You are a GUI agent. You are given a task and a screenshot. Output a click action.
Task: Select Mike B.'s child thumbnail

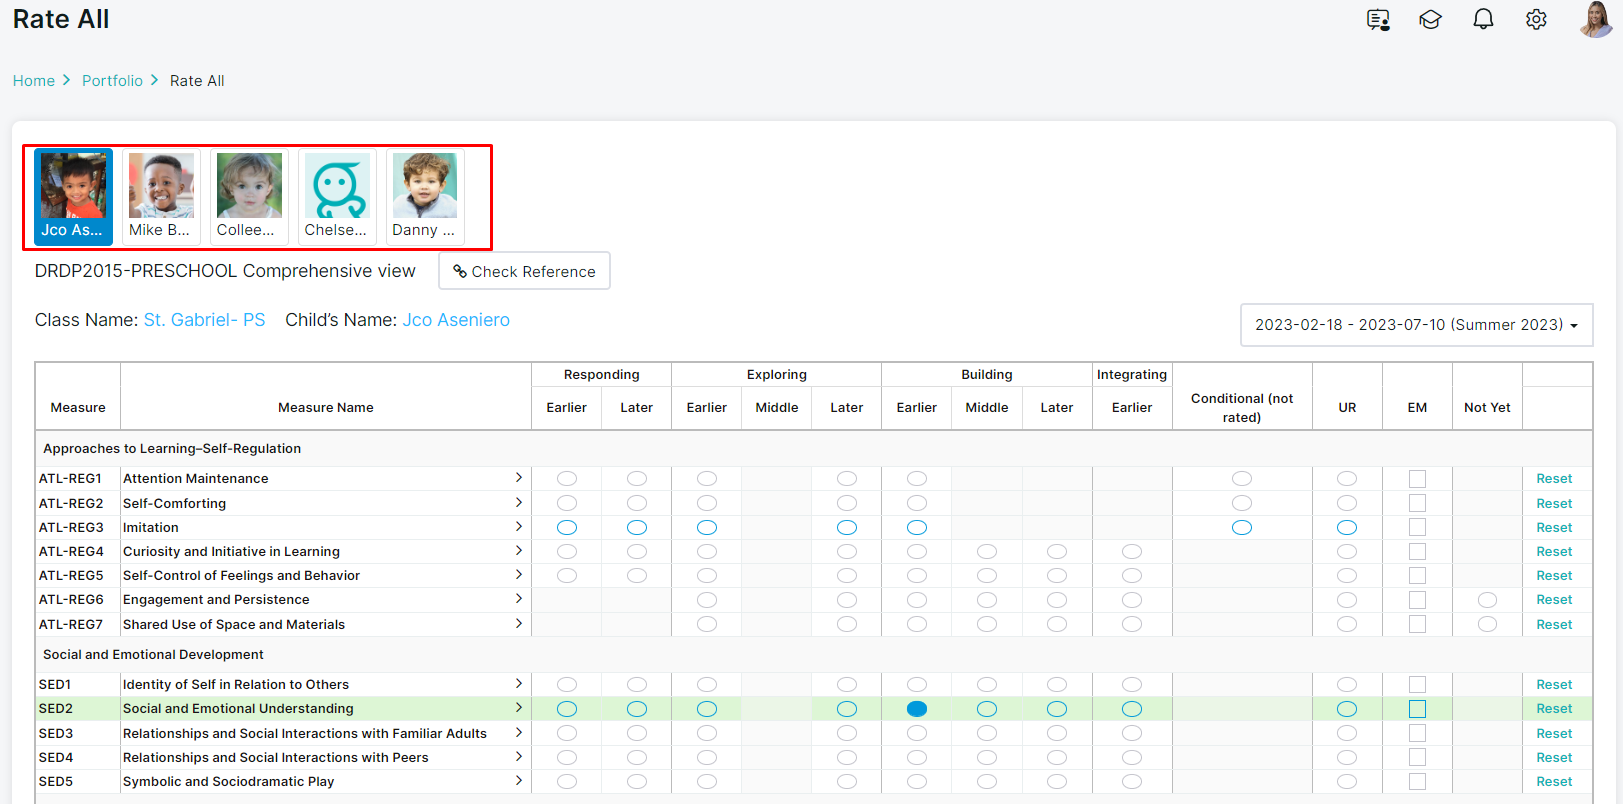(x=161, y=197)
